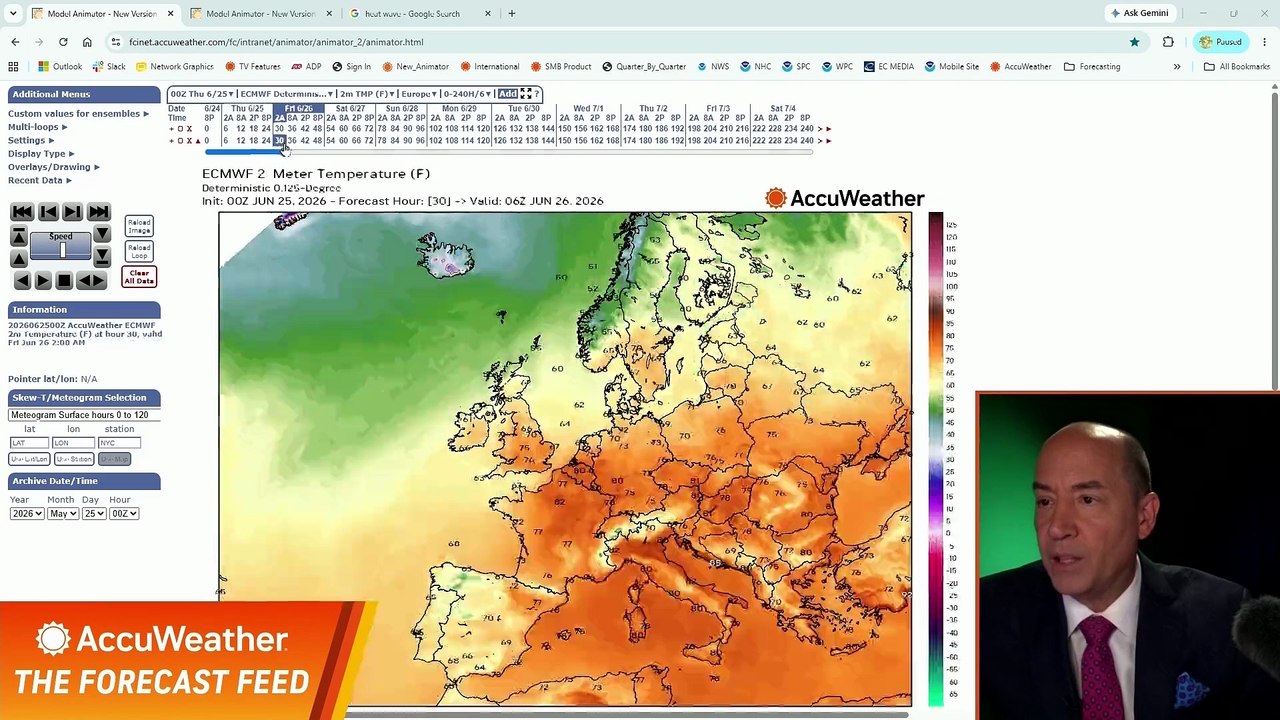Open the ECMWF Deterministic model dropdown
Viewport: 1280px width, 720px height.
[286, 94]
